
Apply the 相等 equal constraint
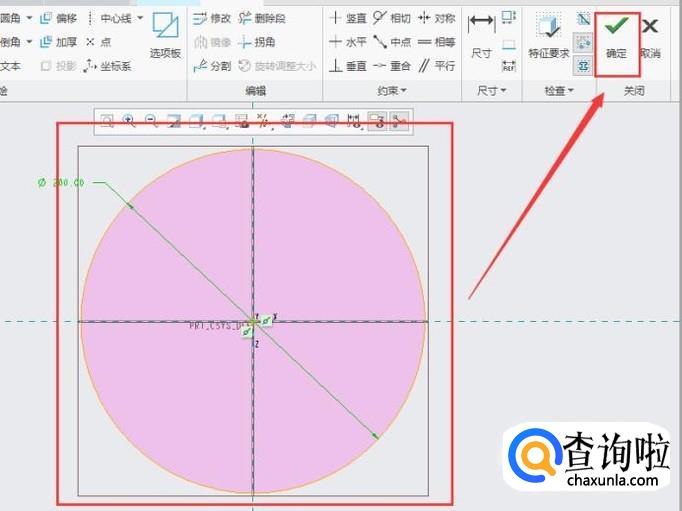tap(436, 42)
